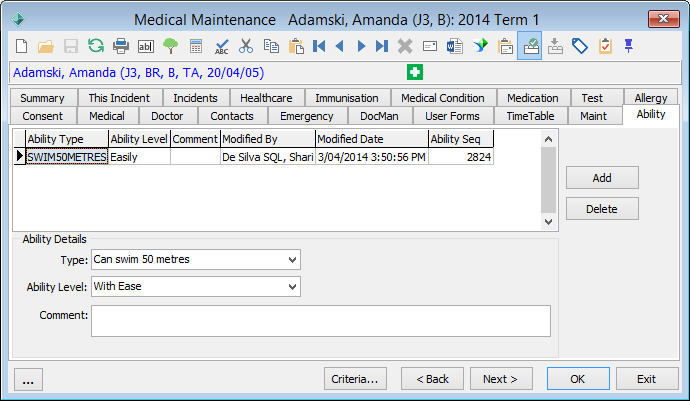Switch to the Consent tab

43,116
